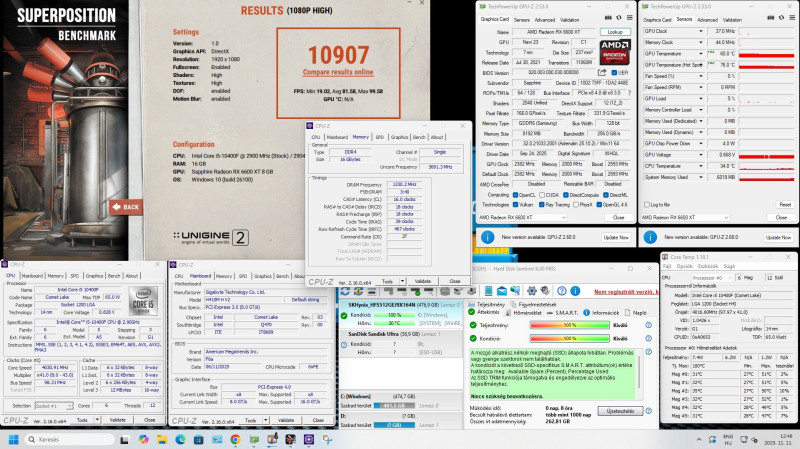This screenshot has height=449, width=800.
Task: Open the hamburger menu in GPU-Z Graphics Card window
Action: (630, 18)
